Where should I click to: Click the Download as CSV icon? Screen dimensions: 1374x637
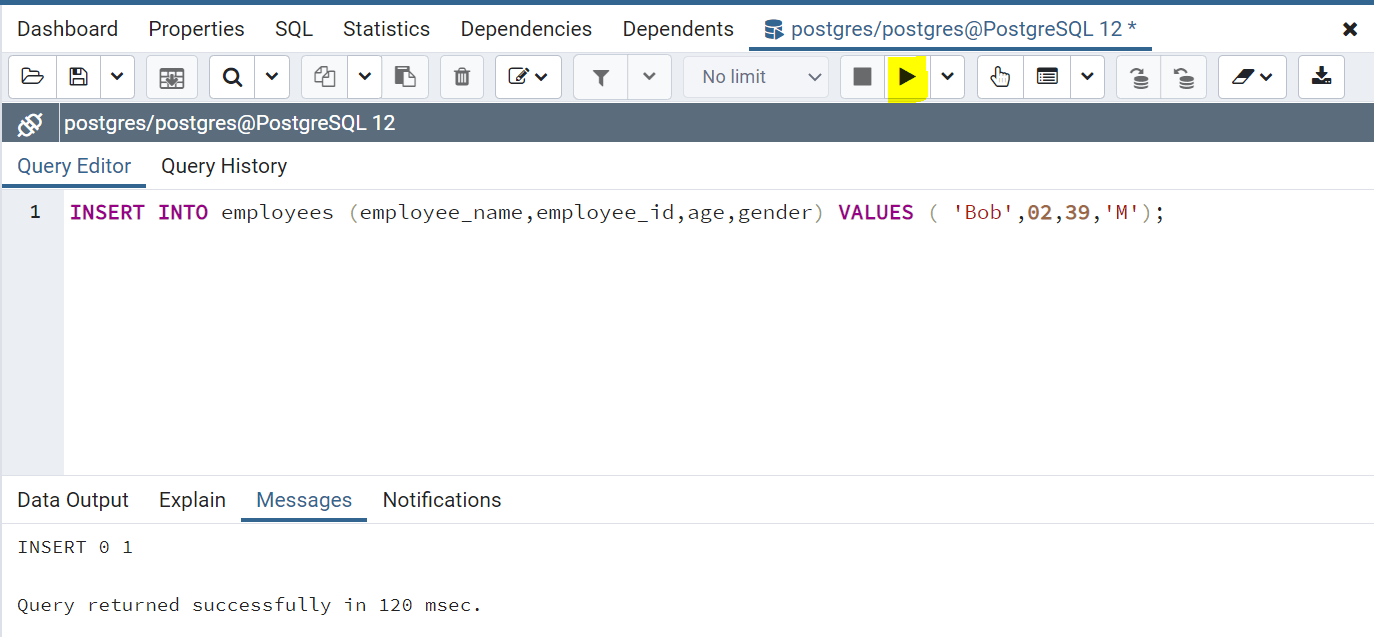(1321, 77)
